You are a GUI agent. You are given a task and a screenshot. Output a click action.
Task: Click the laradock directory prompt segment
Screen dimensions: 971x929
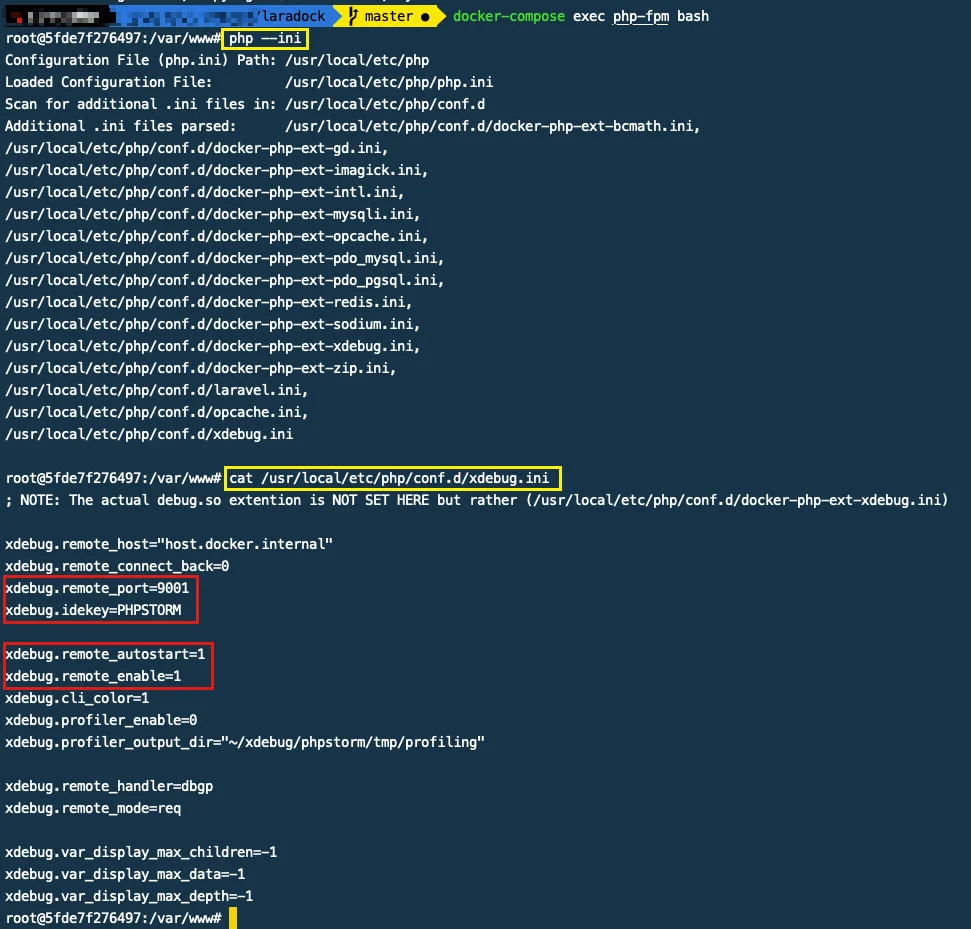pyautogui.click(x=290, y=17)
